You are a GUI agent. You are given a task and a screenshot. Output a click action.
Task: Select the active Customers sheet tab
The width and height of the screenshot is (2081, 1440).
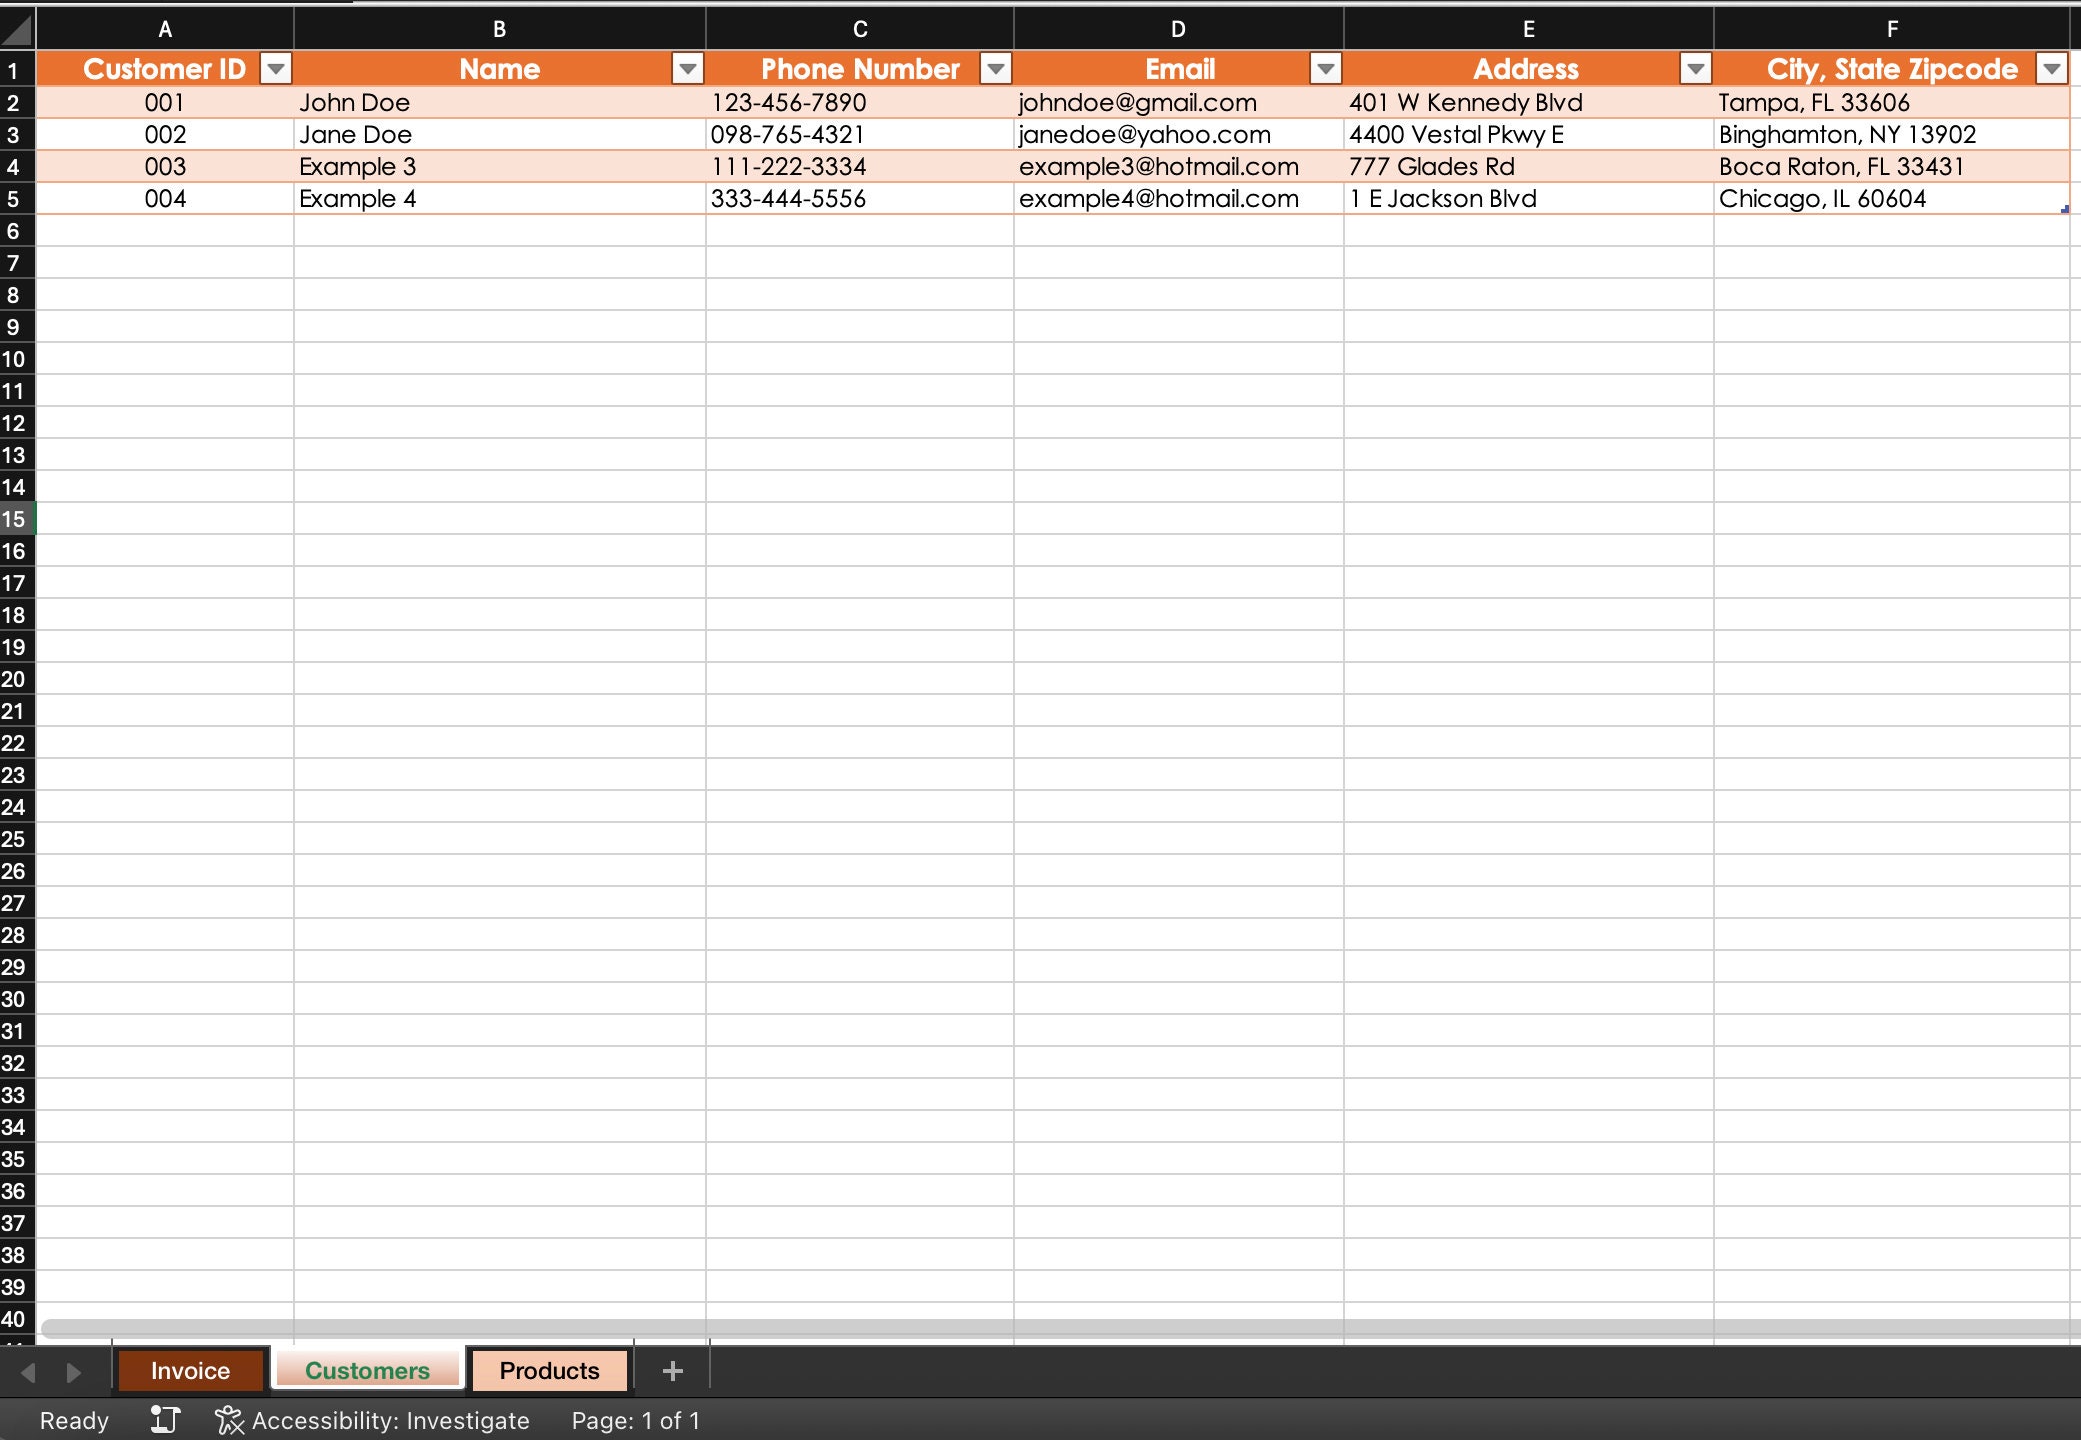(367, 1370)
